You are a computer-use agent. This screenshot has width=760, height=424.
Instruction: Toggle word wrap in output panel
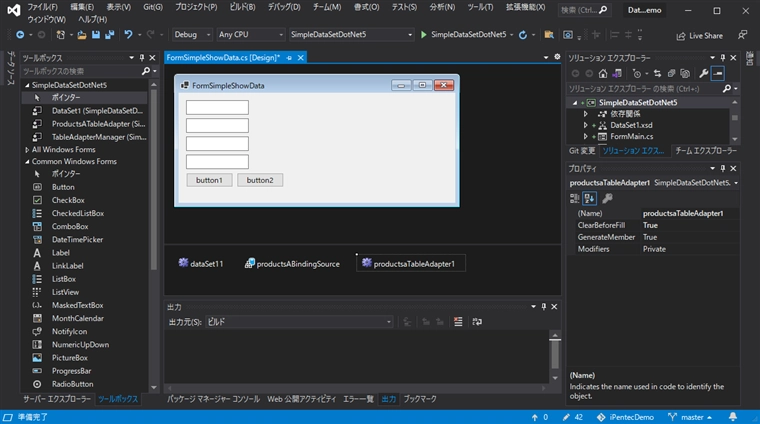[477, 322]
